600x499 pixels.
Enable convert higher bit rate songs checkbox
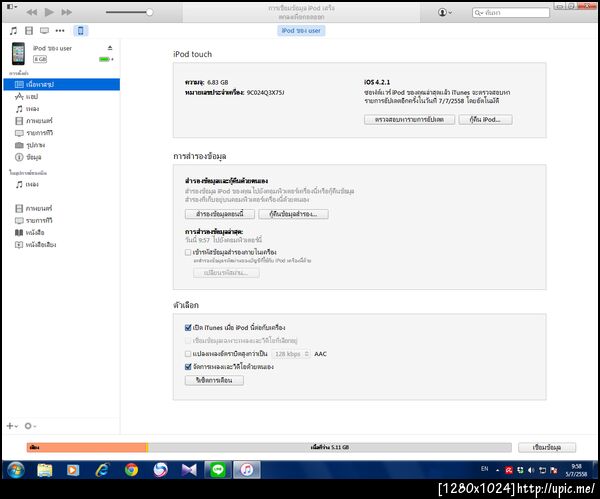click(x=188, y=354)
